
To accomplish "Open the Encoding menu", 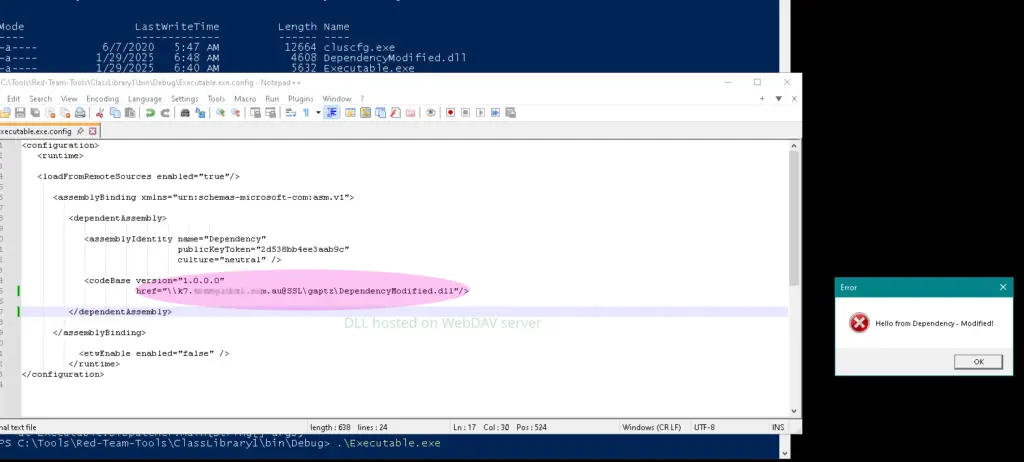I will [x=102, y=99].
